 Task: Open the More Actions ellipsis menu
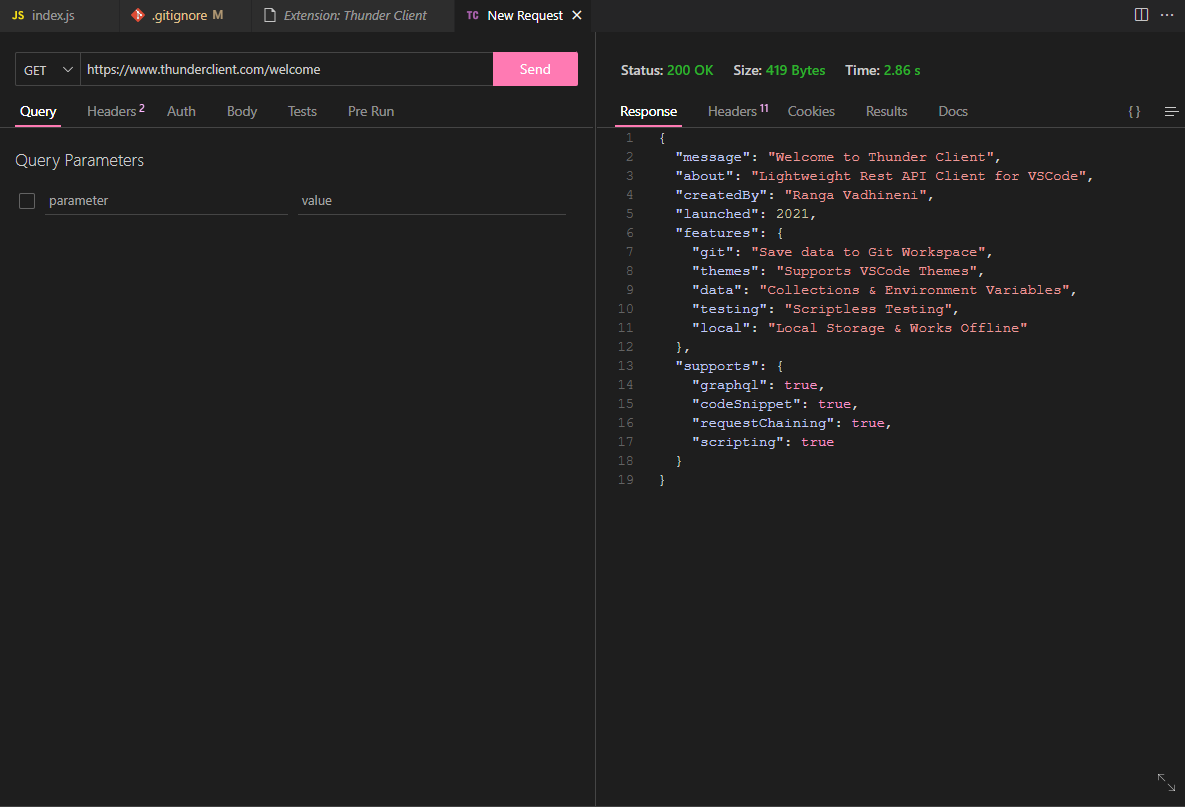[x=1167, y=15]
